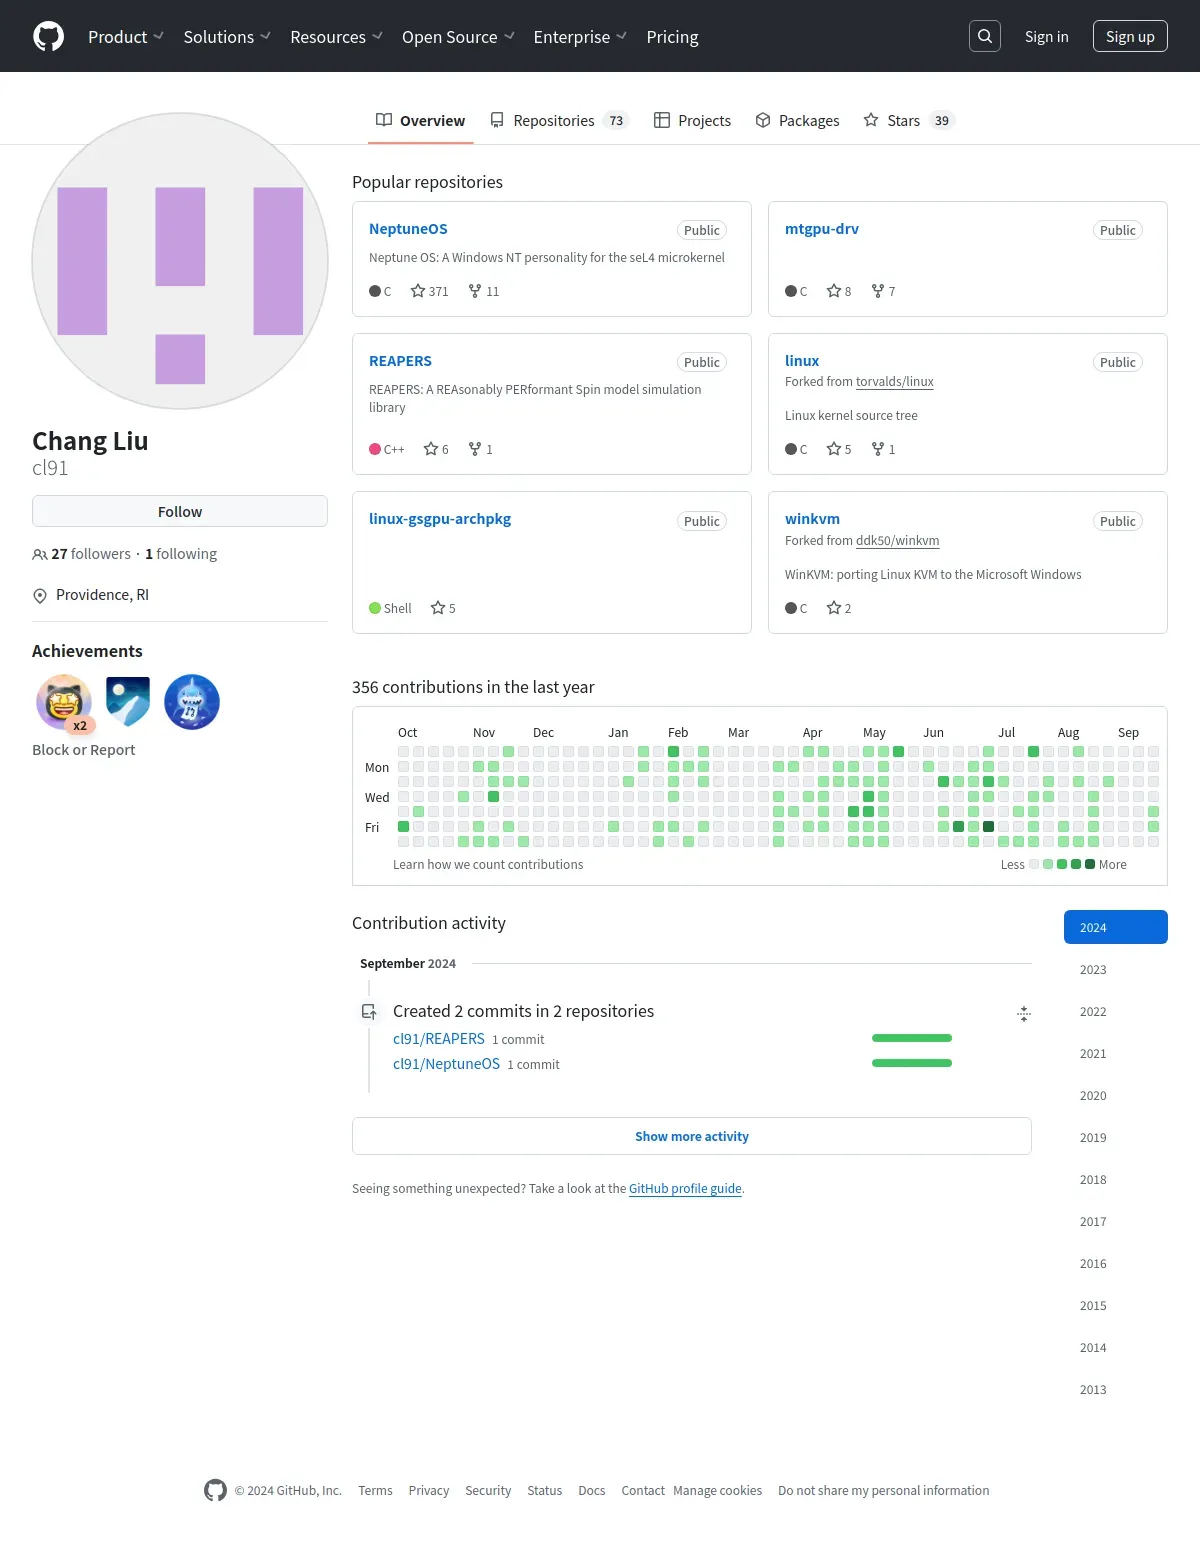Click the footer GitHub logo
This screenshot has height=1543, width=1200.
coord(215,1490)
